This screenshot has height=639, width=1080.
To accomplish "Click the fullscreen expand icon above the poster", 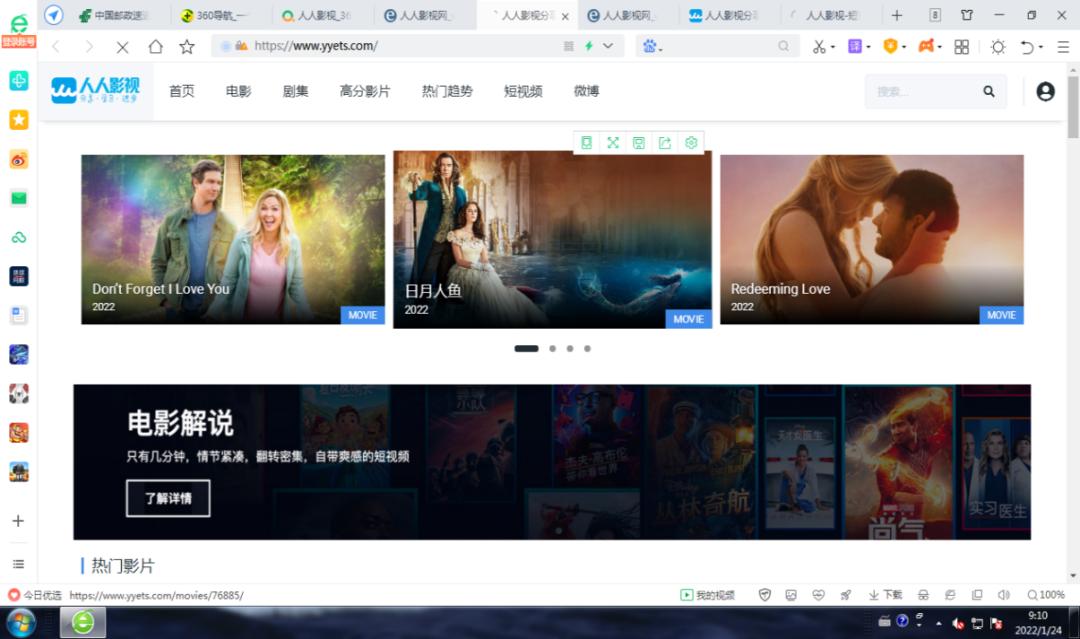I will (612, 143).
